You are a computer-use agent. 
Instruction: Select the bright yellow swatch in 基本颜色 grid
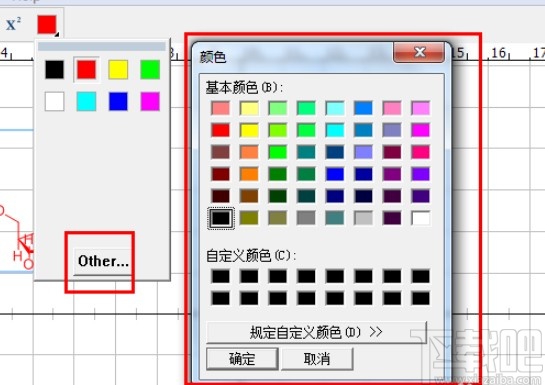249,130
